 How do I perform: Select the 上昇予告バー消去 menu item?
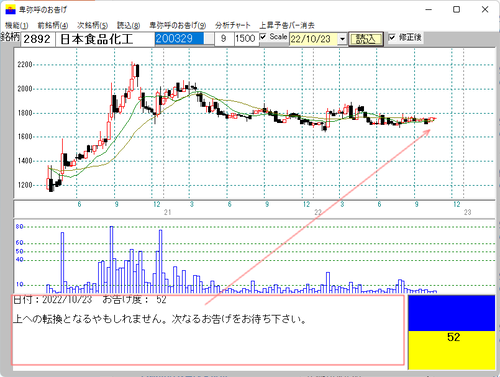click(287, 25)
